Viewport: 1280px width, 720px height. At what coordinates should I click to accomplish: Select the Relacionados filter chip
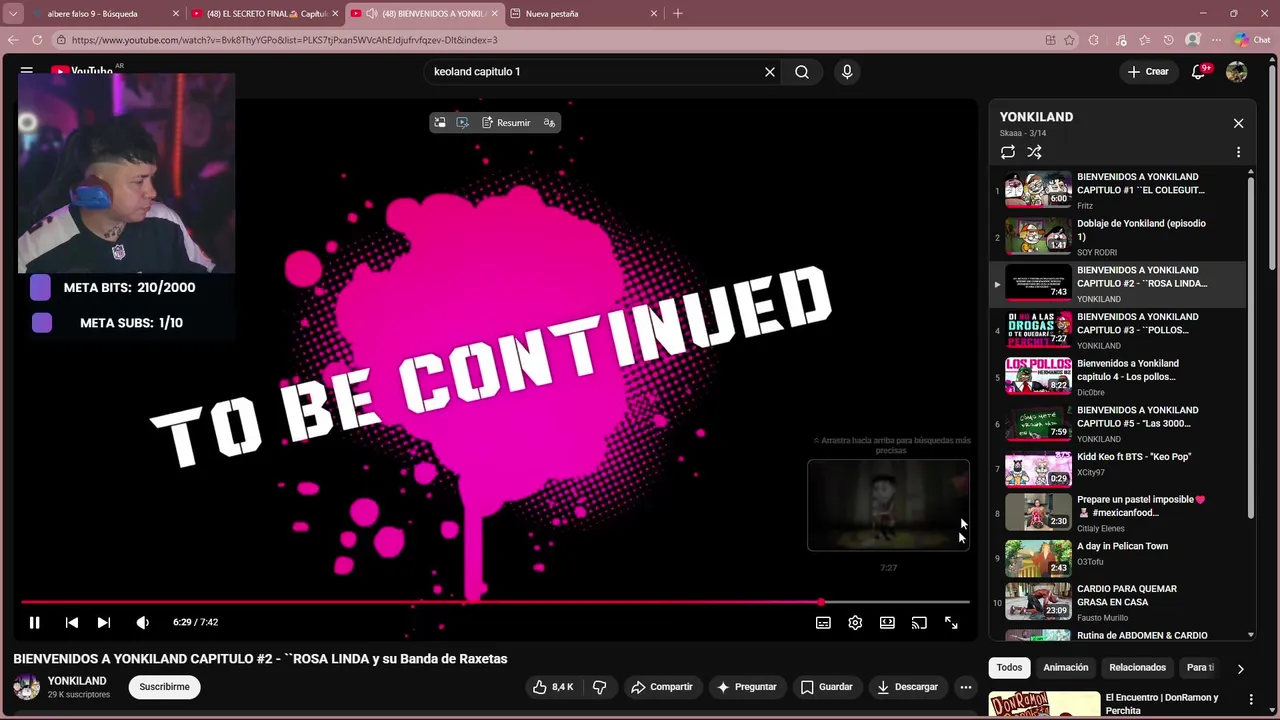point(1137,667)
